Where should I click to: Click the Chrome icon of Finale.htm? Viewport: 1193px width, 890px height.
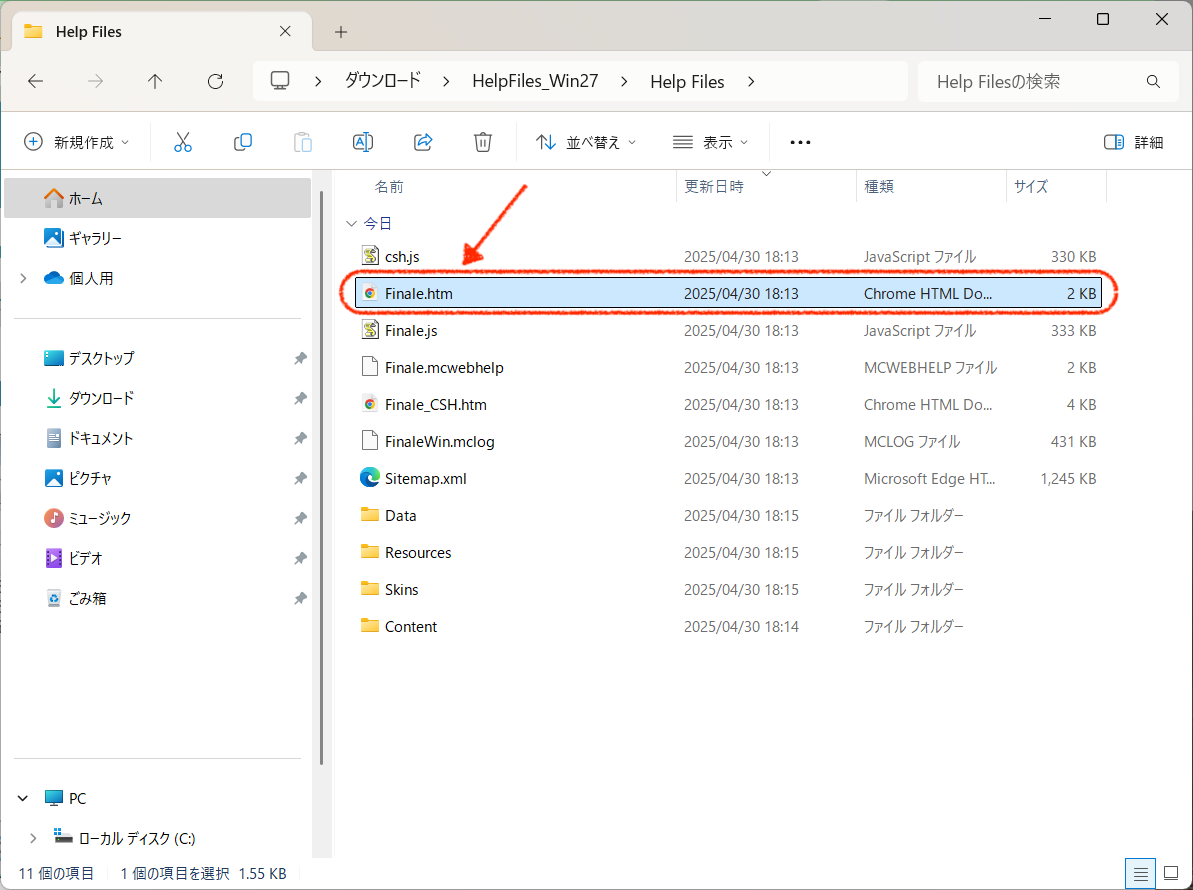point(370,293)
